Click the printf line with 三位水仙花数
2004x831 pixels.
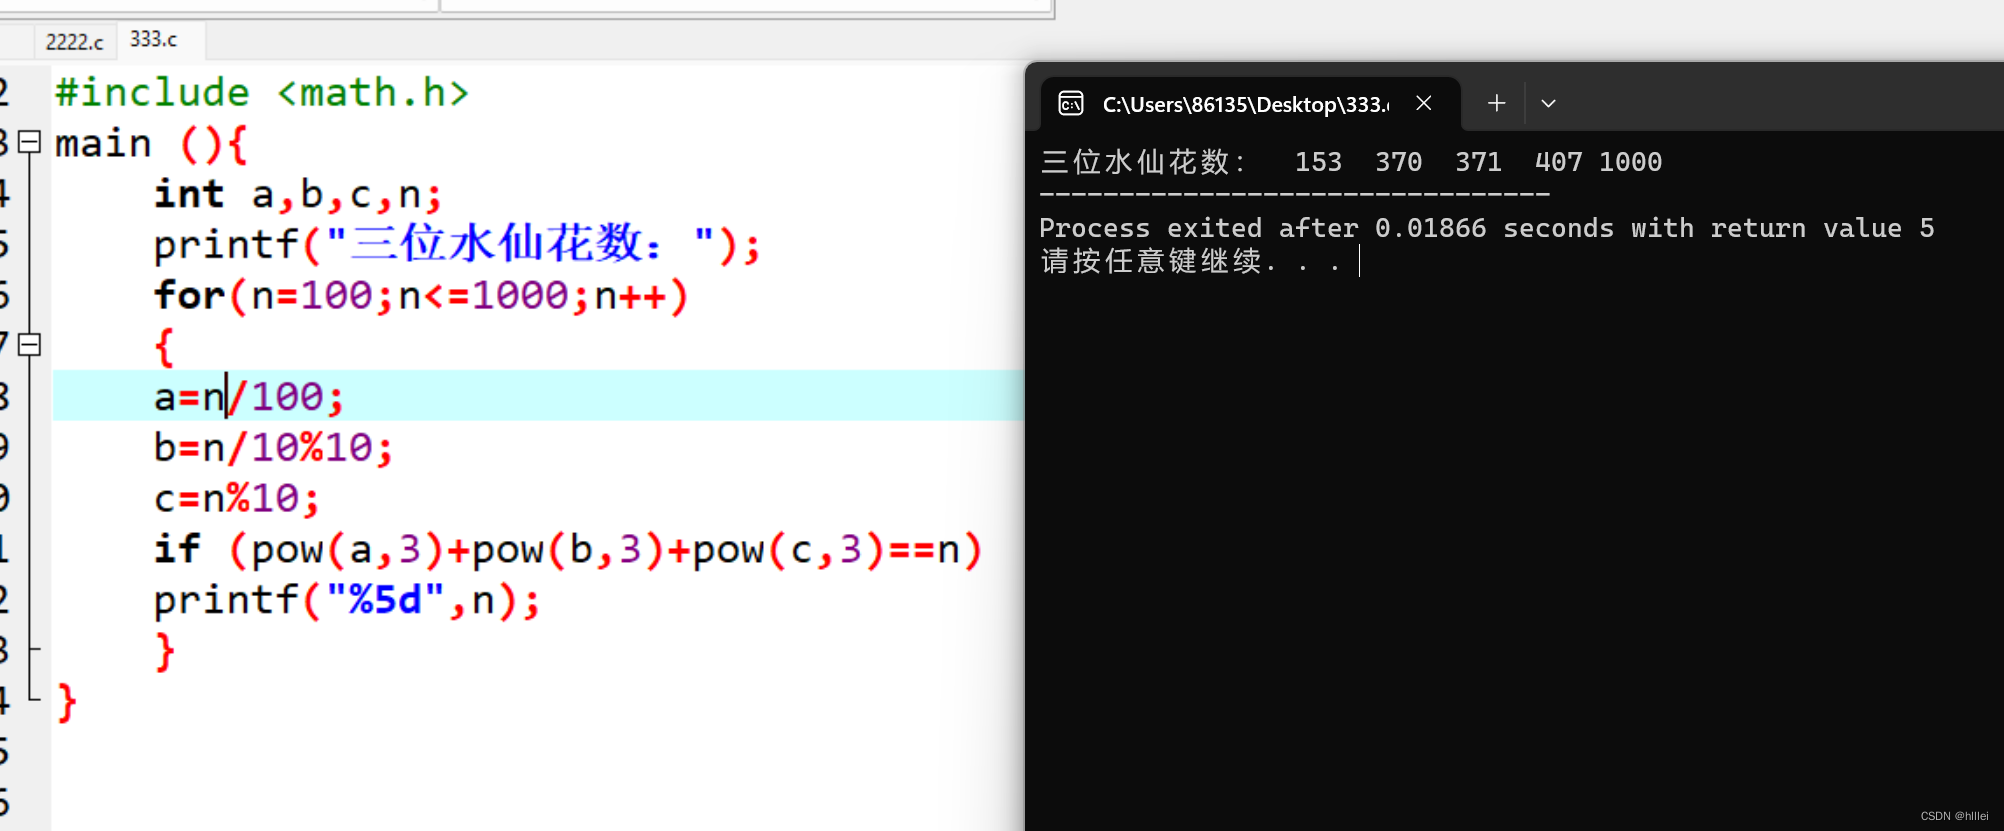point(457,244)
